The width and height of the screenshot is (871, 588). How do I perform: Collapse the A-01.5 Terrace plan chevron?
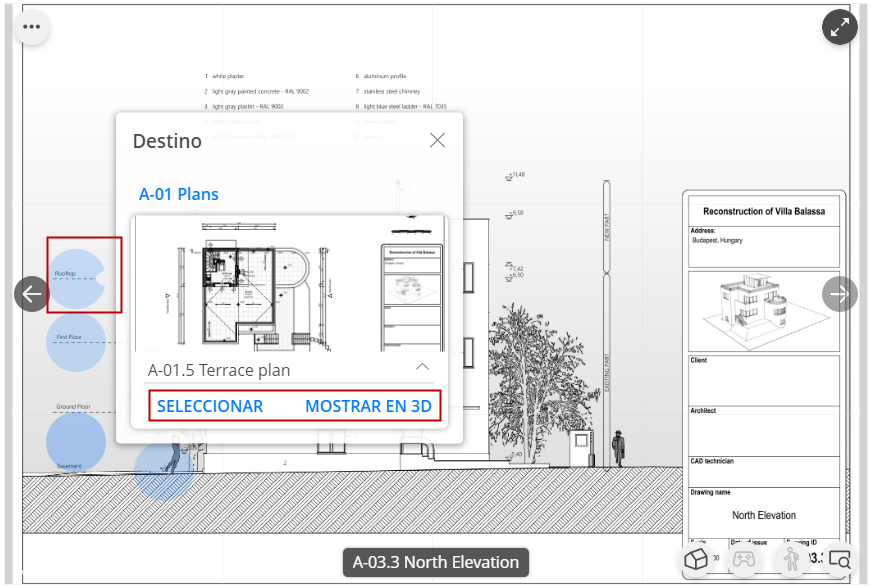[x=422, y=366]
